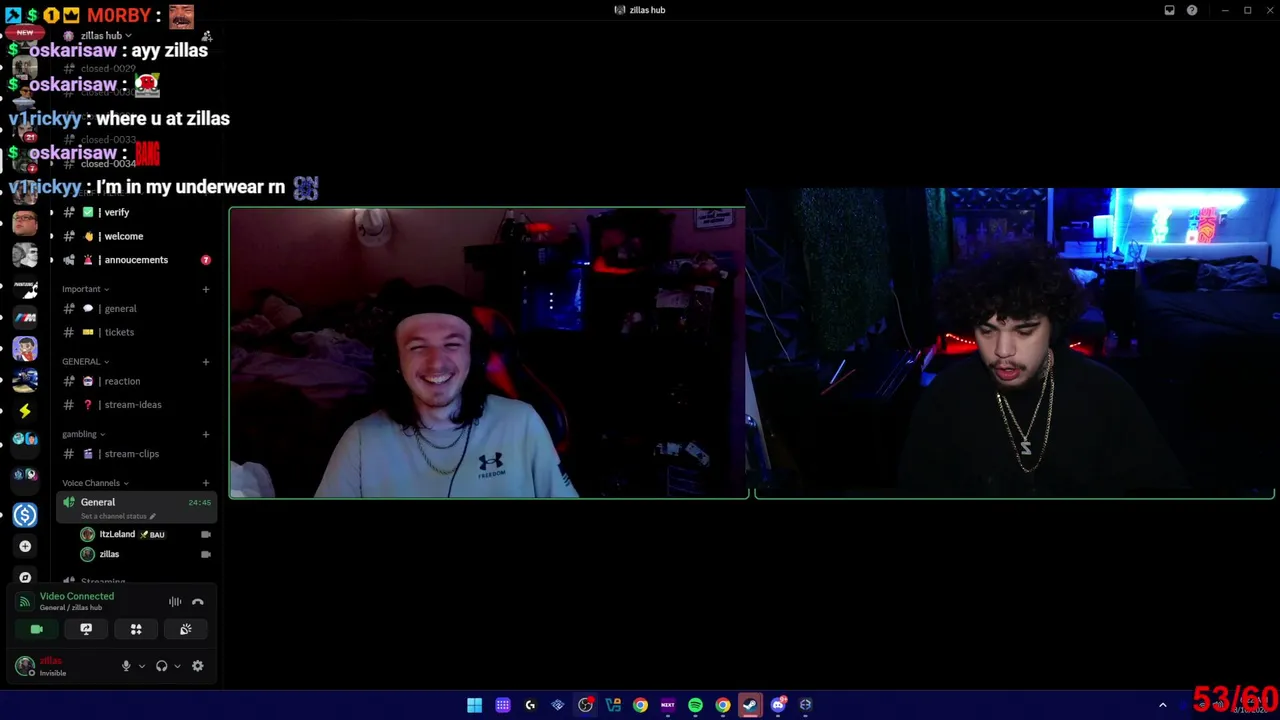Open microphone input options arrow
The height and width of the screenshot is (720, 1280).
[x=141, y=666]
